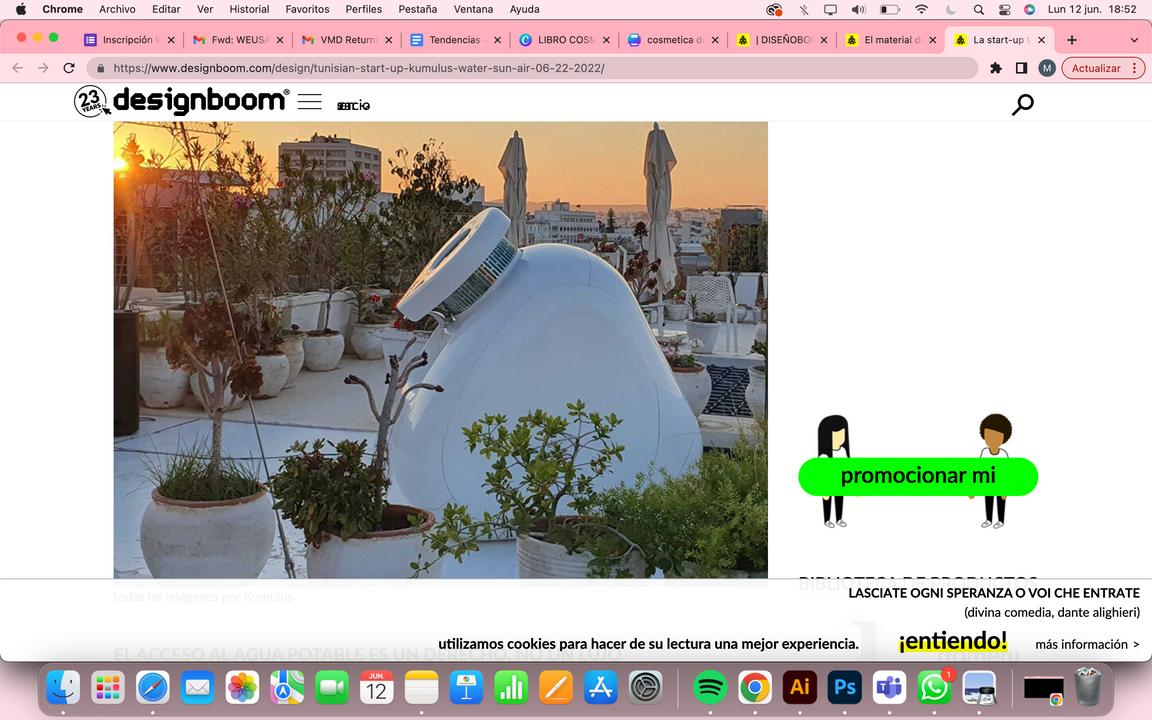Image resolution: width=1152 pixels, height=720 pixels.
Task: Open Creative Cloud menu bar icon
Action: tap(774, 10)
